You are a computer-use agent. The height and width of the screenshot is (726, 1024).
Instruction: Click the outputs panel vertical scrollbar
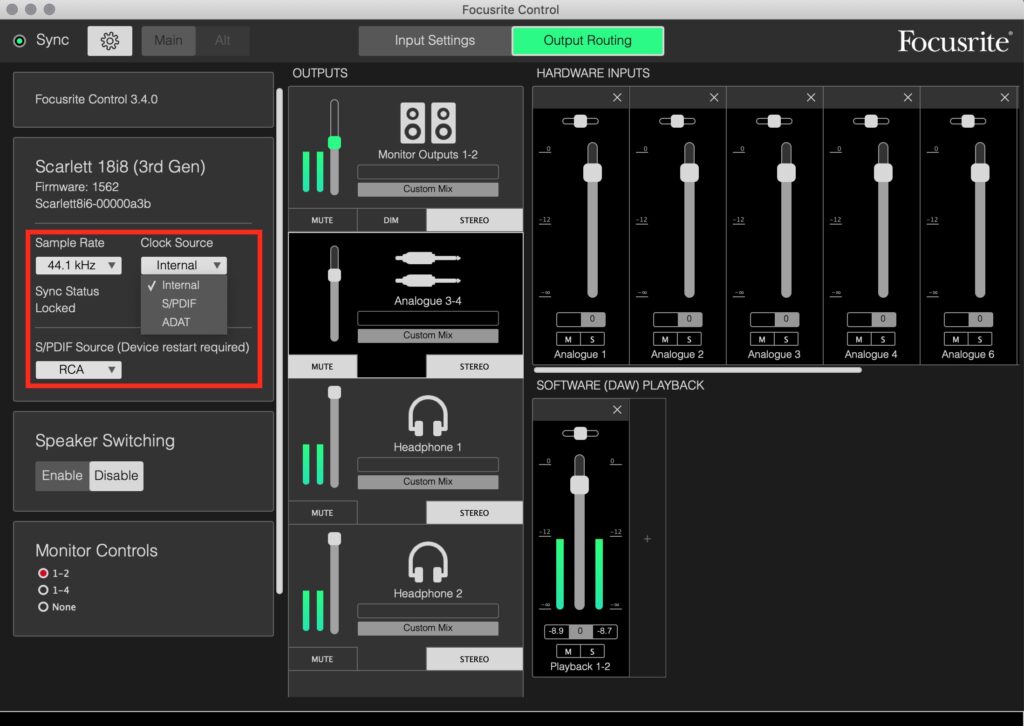[280, 341]
